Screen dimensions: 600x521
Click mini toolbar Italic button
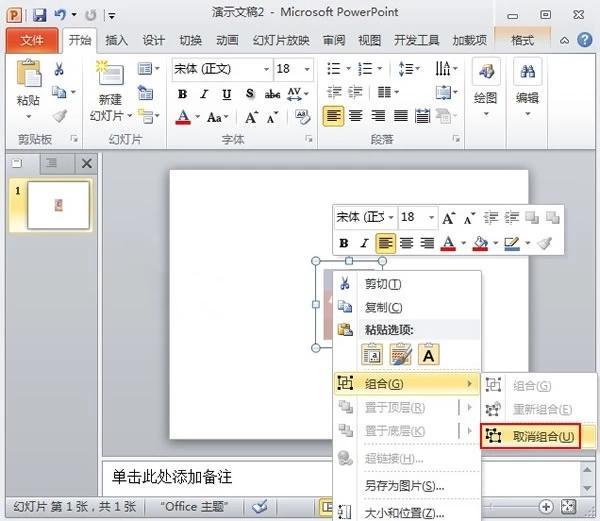pos(364,243)
